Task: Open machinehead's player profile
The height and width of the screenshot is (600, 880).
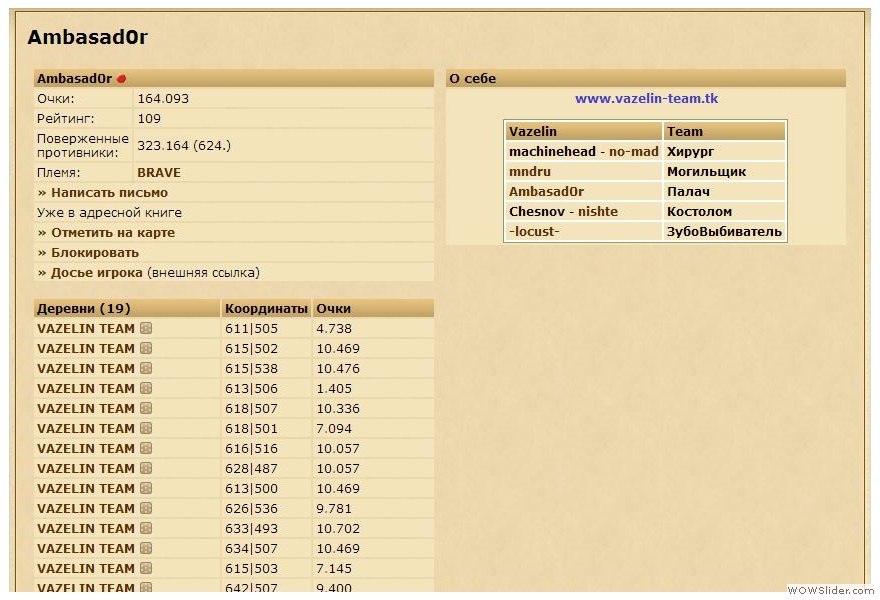Action: pyautogui.click(x=552, y=151)
